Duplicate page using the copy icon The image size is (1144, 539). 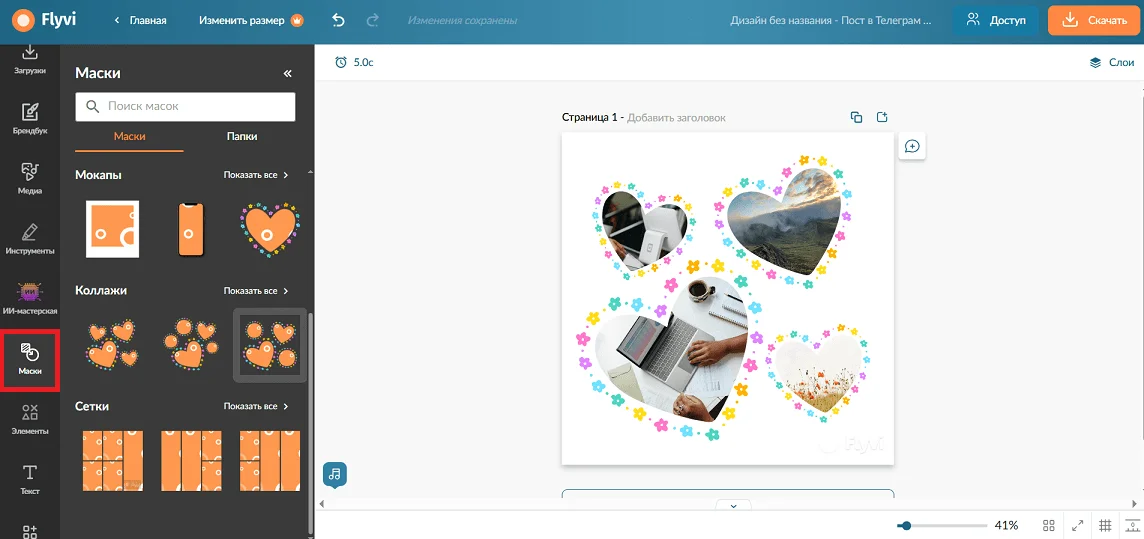click(856, 117)
